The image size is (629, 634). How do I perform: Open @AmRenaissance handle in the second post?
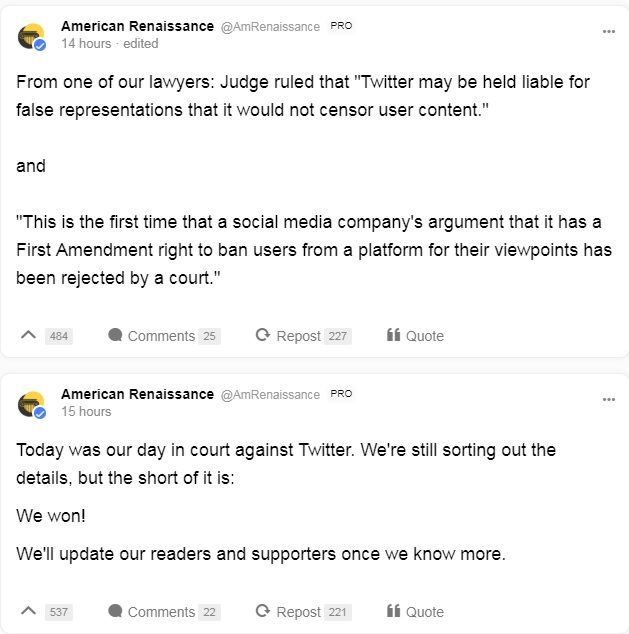(270, 395)
